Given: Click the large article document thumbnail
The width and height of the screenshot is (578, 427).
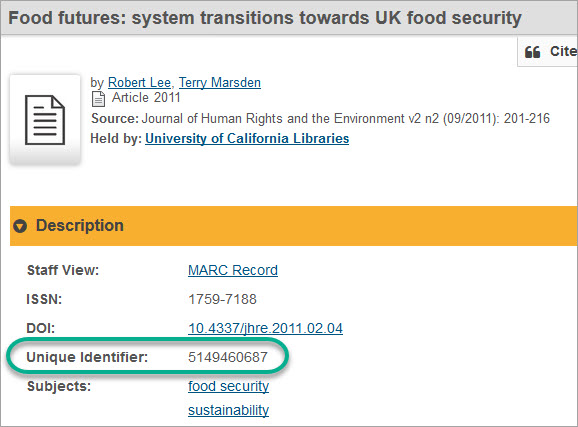Looking at the screenshot, I should [x=45, y=120].
